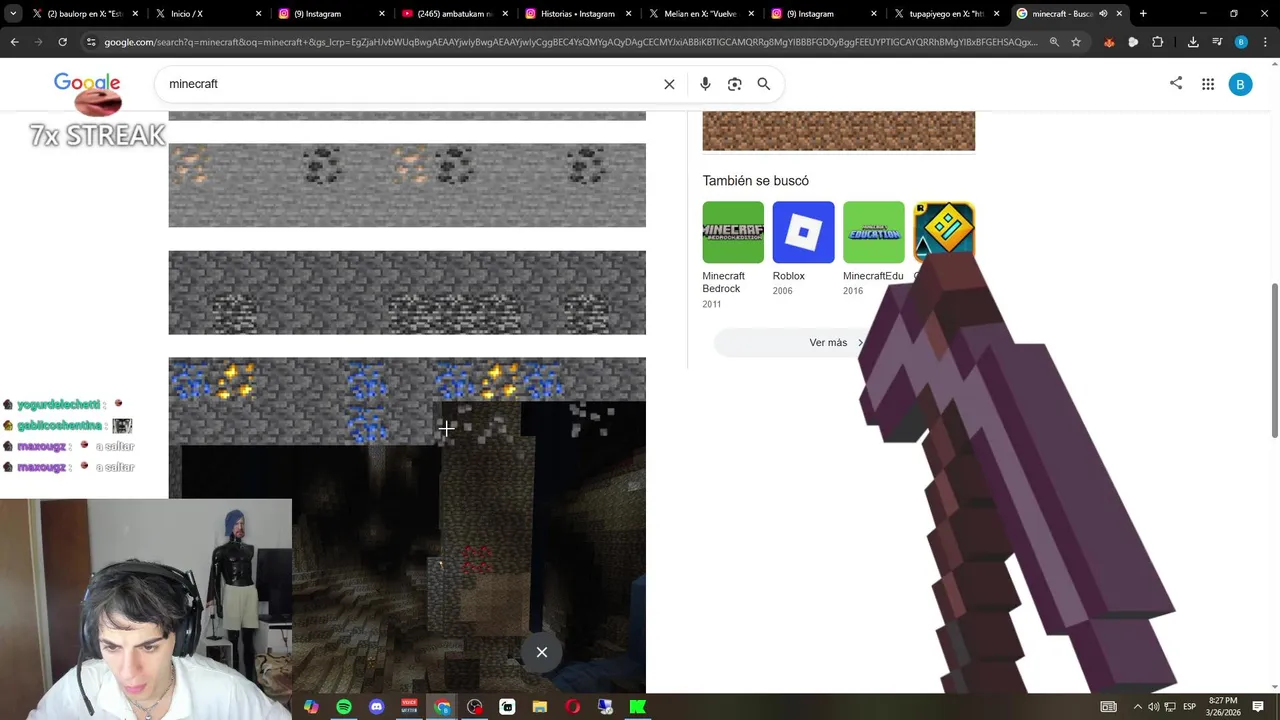Open the Chrome extensions menu

tap(1157, 42)
